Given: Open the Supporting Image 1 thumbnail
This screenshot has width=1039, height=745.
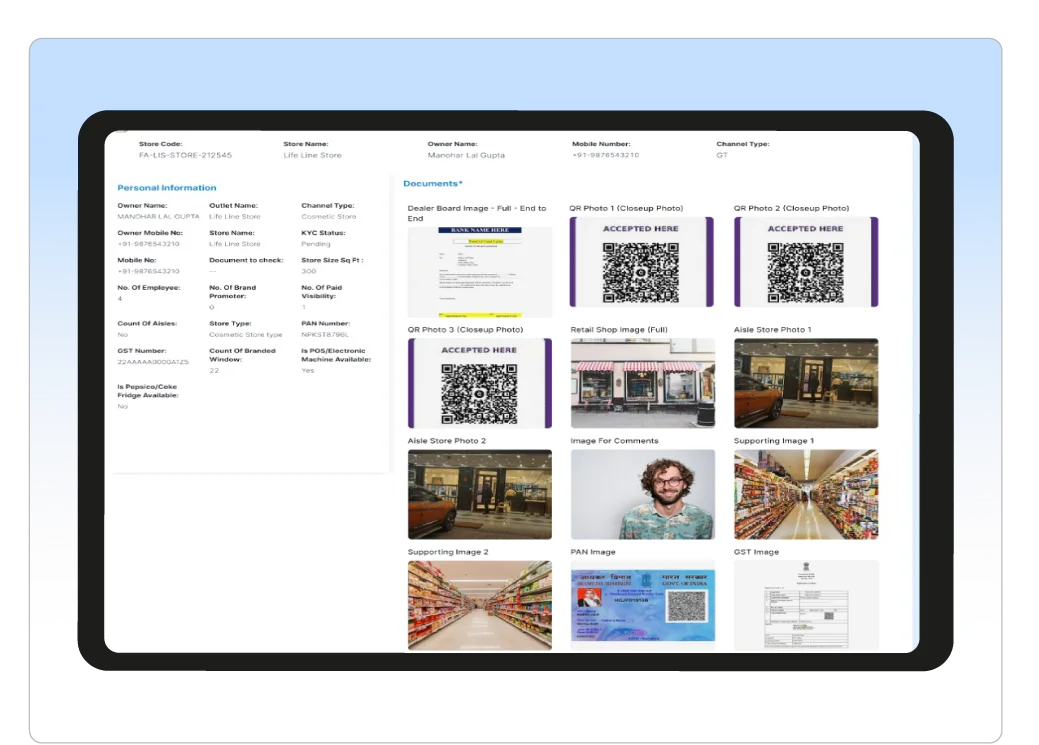Looking at the screenshot, I should point(806,494).
